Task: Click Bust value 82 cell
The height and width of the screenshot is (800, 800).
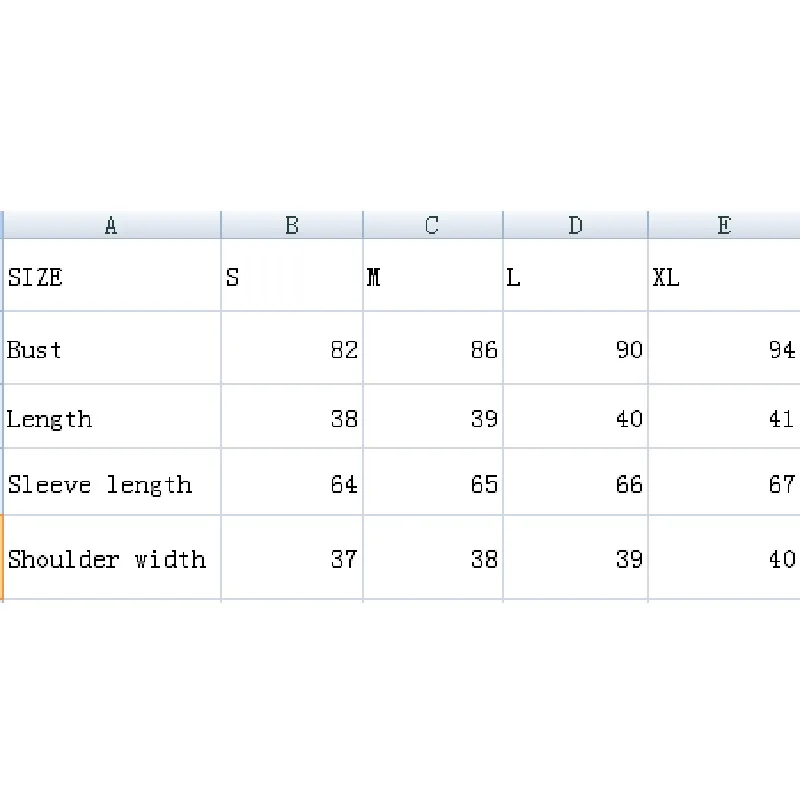Action: (x=291, y=349)
